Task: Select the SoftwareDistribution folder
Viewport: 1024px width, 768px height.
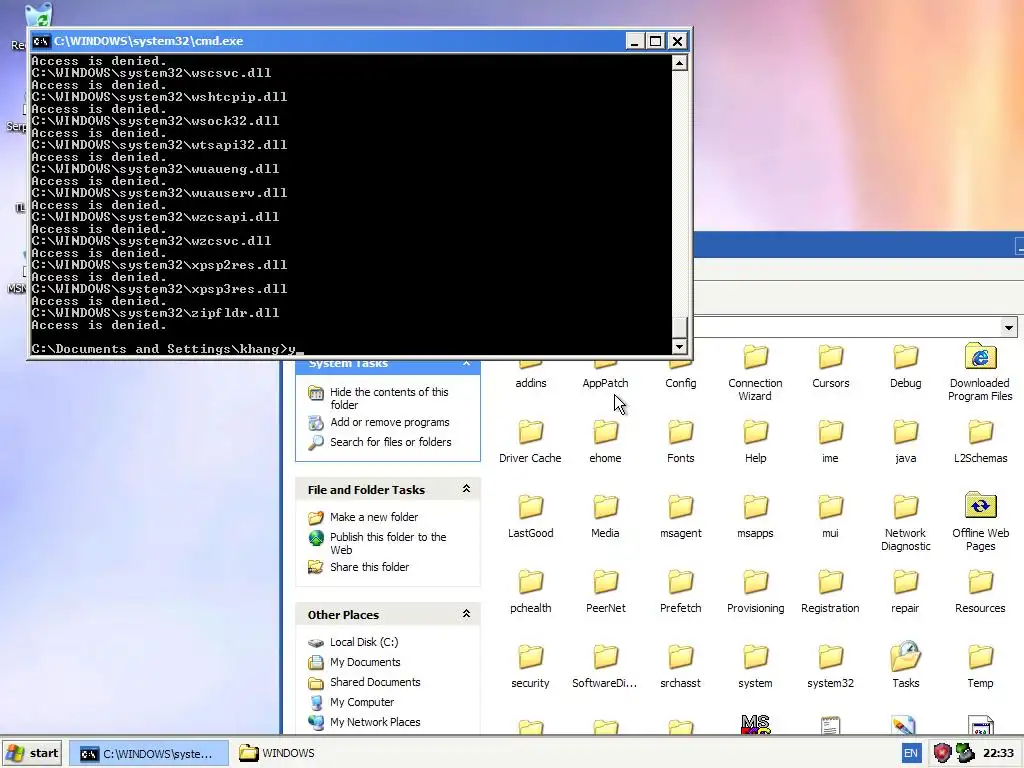Action: pyautogui.click(x=605, y=667)
